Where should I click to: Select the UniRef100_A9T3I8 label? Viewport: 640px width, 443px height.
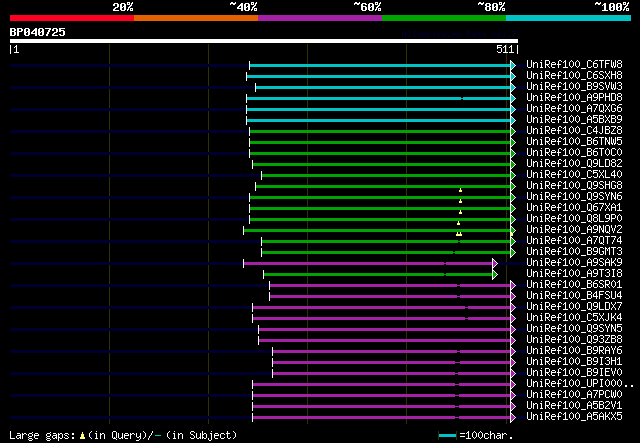pos(574,274)
